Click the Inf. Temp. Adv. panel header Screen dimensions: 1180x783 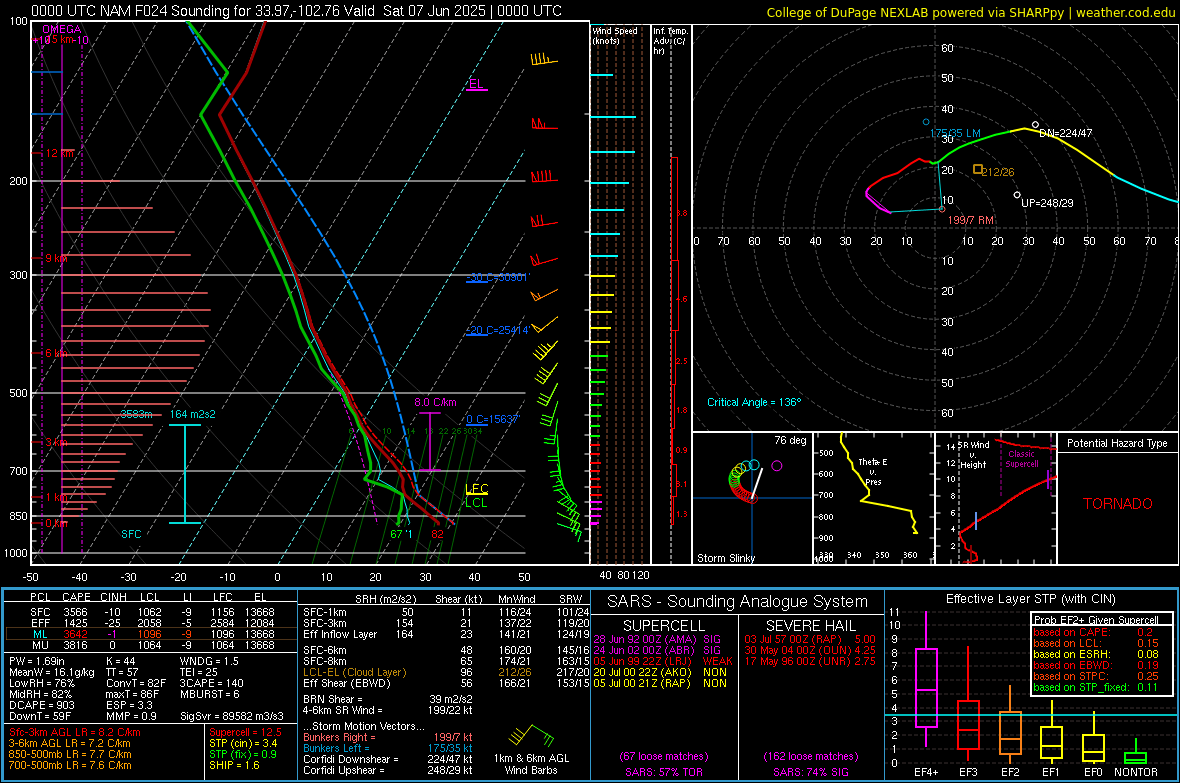pos(670,41)
